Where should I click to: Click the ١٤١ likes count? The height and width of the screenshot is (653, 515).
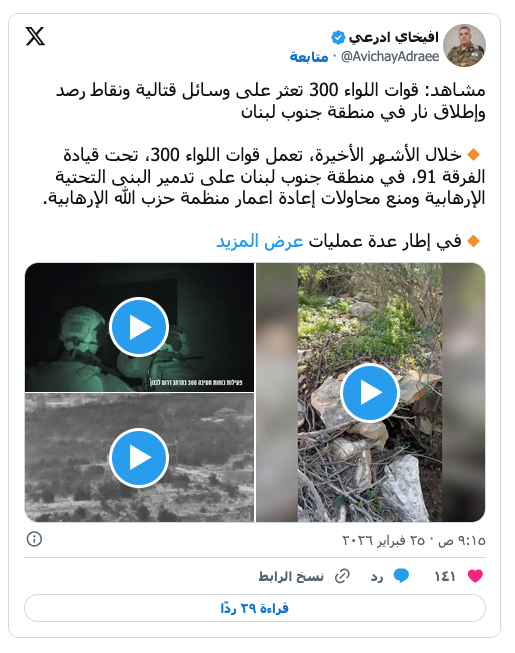click(445, 577)
